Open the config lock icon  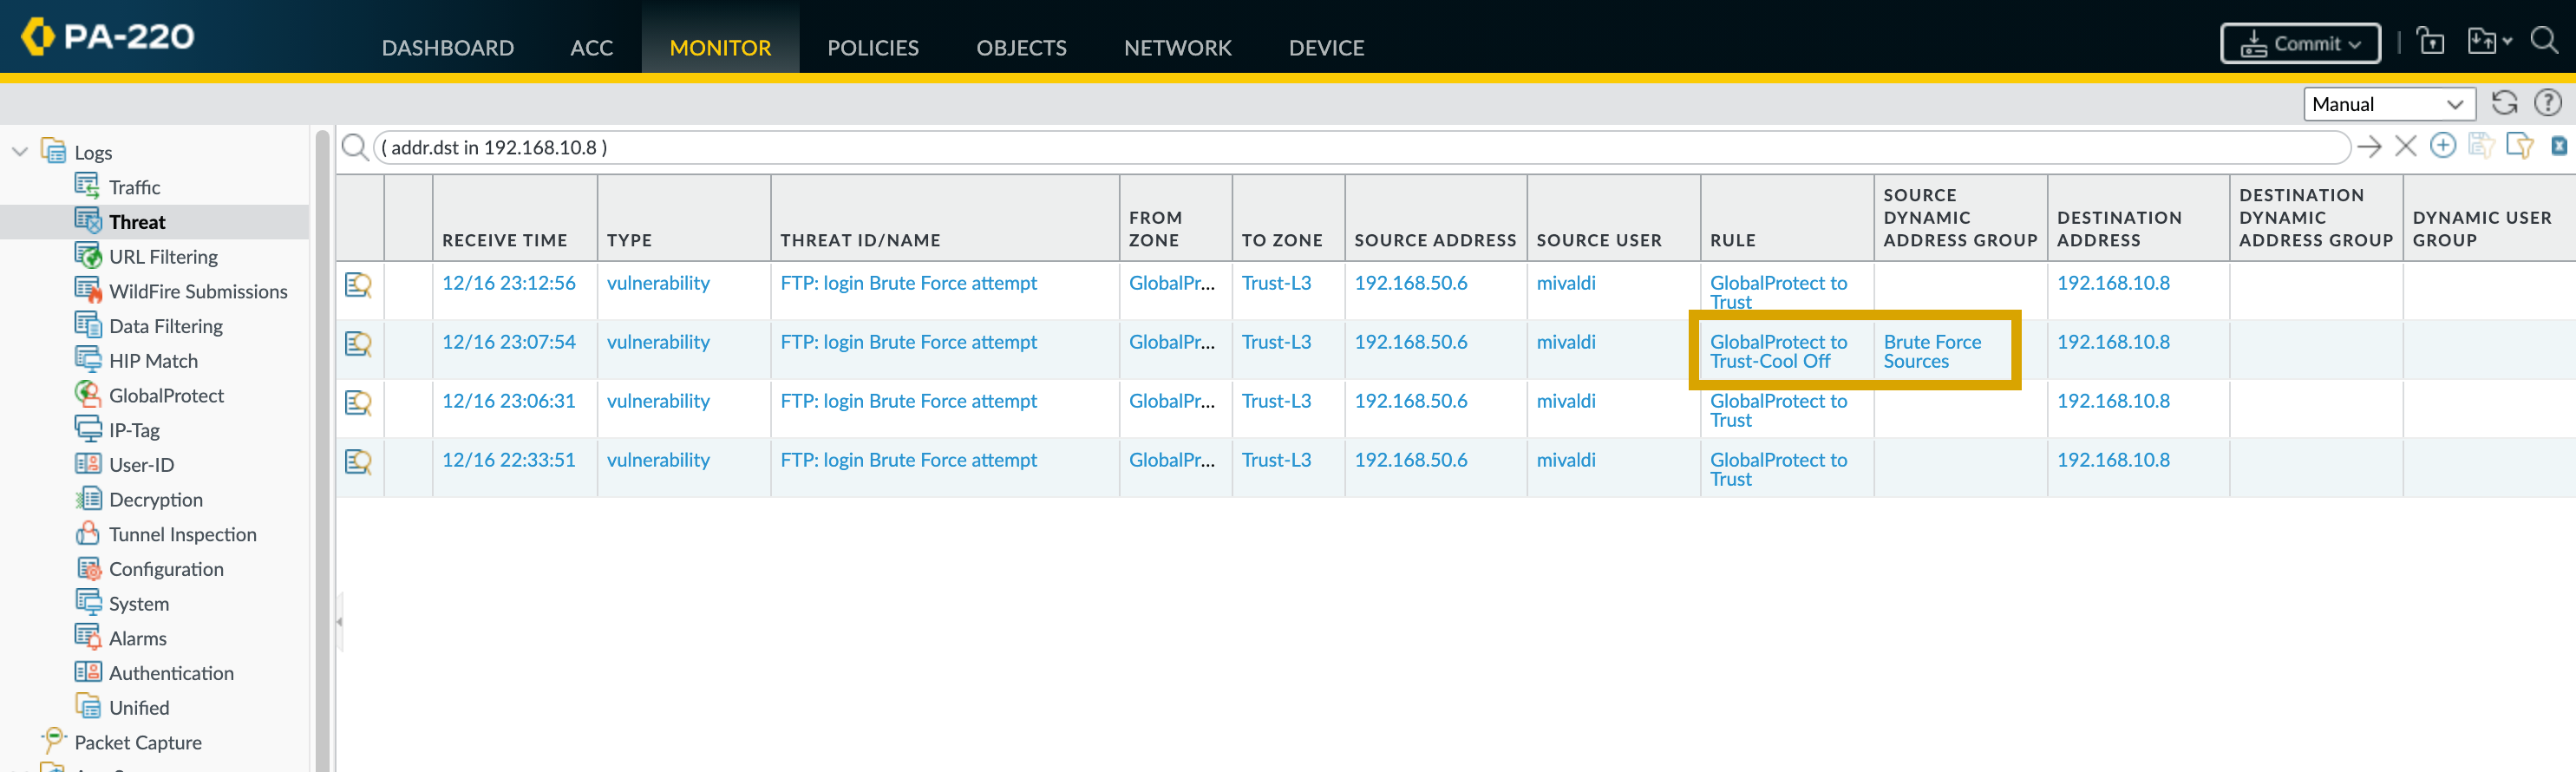pyautogui.click(x=2430, y=42)
